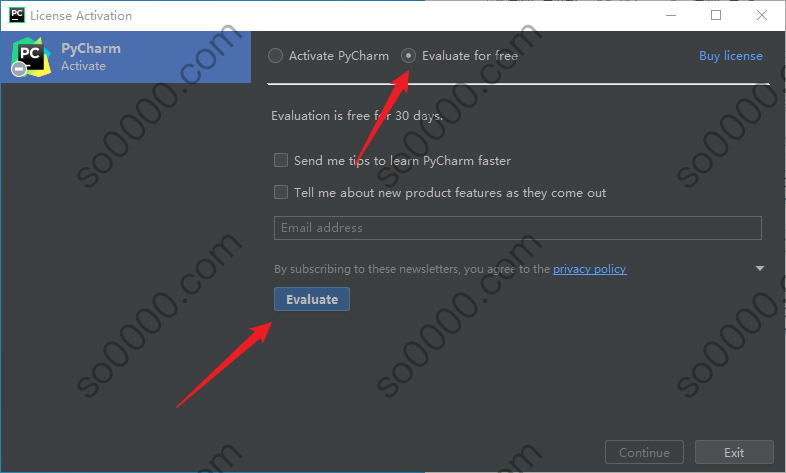Close the License Activation window
This screenshot has height=473, width=786.
point(761,16)
